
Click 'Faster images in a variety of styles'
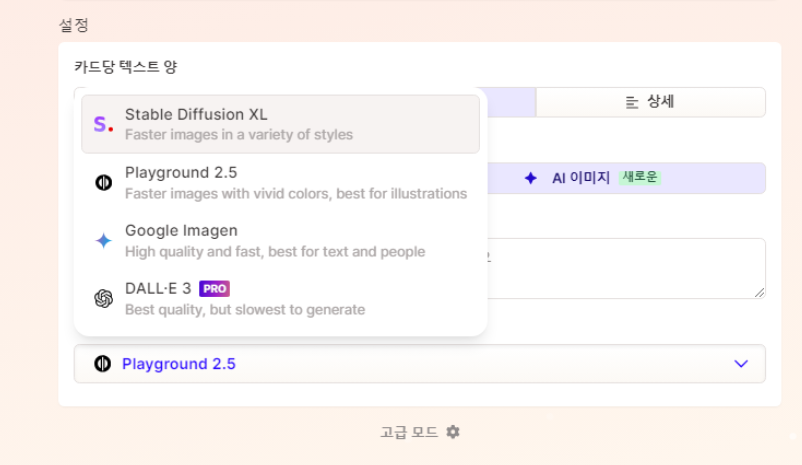239,135
